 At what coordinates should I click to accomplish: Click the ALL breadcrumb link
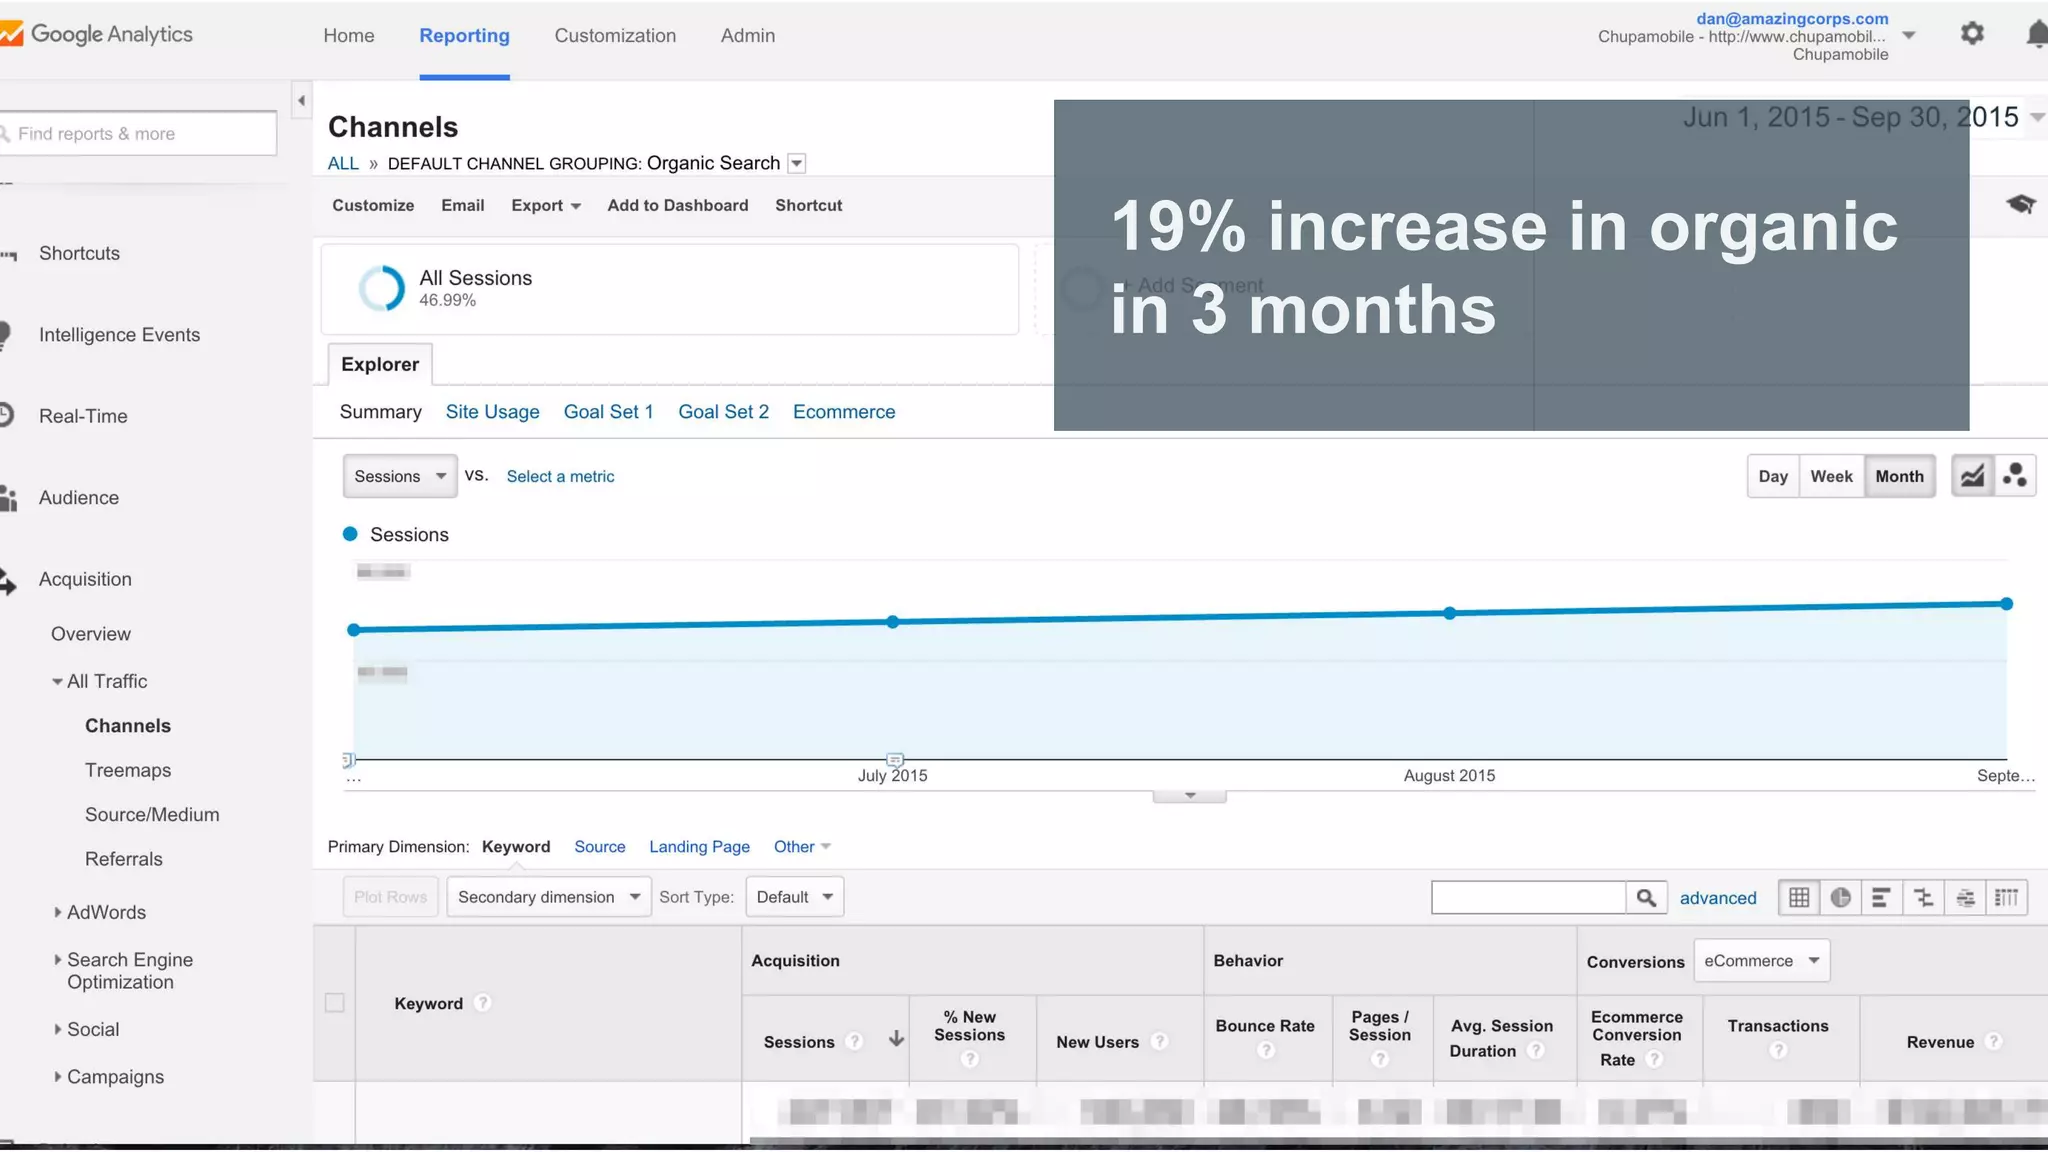343,163
